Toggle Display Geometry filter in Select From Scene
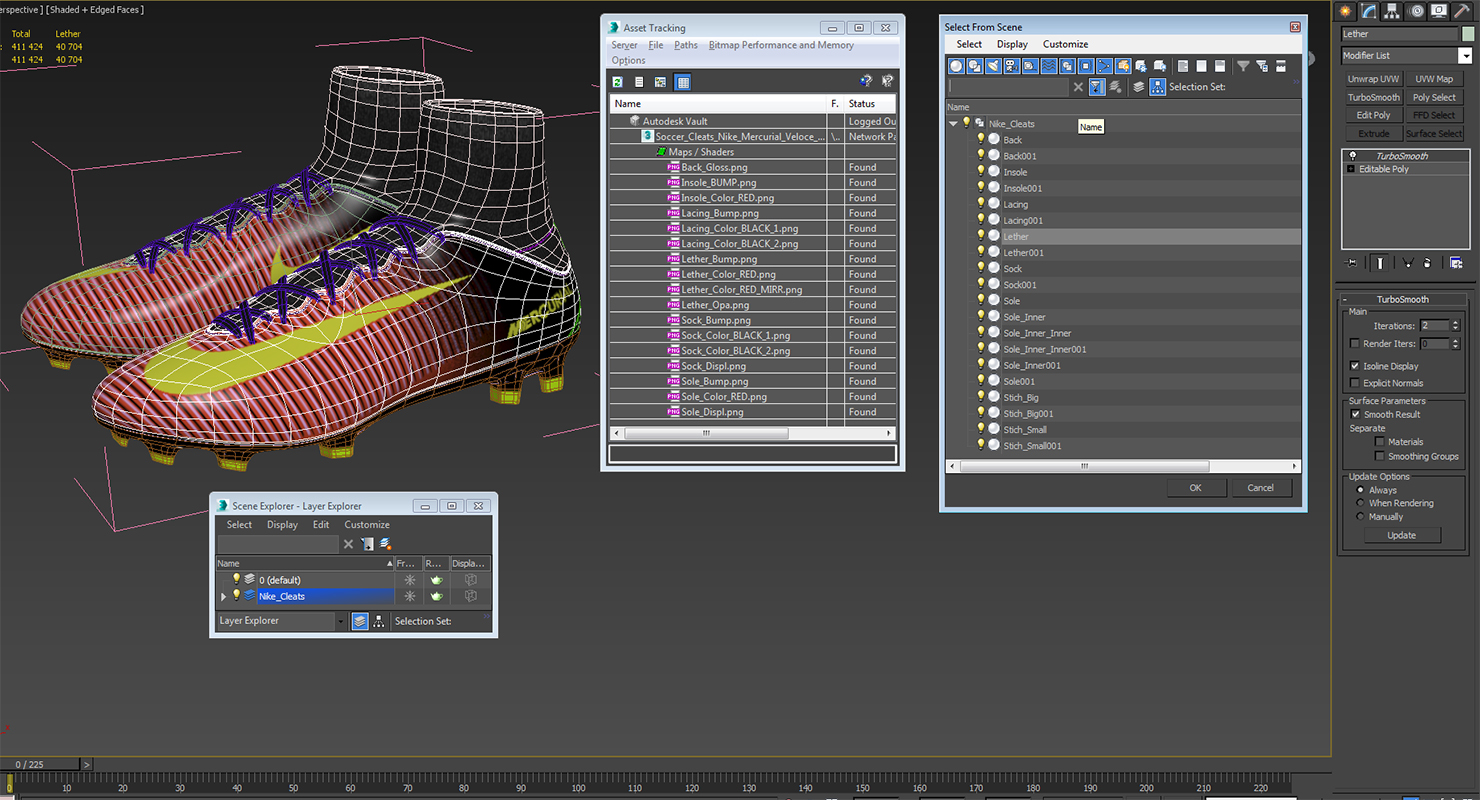This screenshot has width=1480, height=800. click(956, 66)
